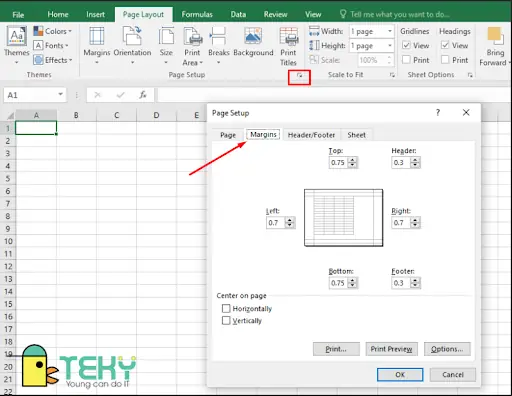Open the File tab
This screenshot has width=512, height=396.
[x=18, y=15]
